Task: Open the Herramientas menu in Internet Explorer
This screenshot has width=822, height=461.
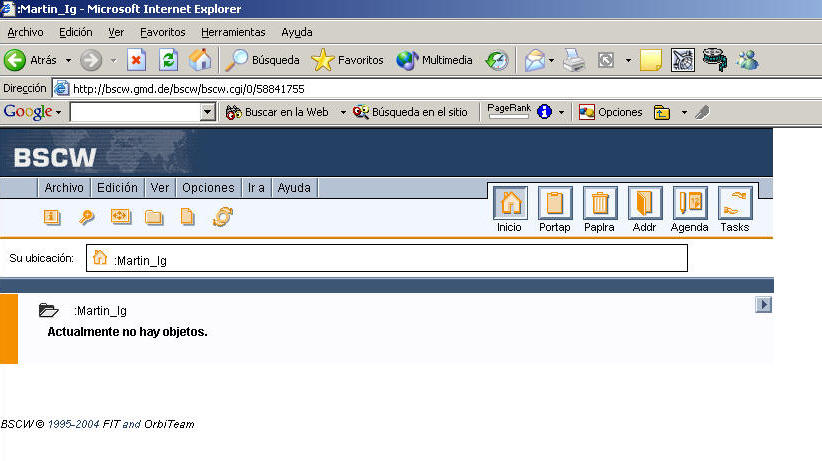Action: (x=233, y=32)
